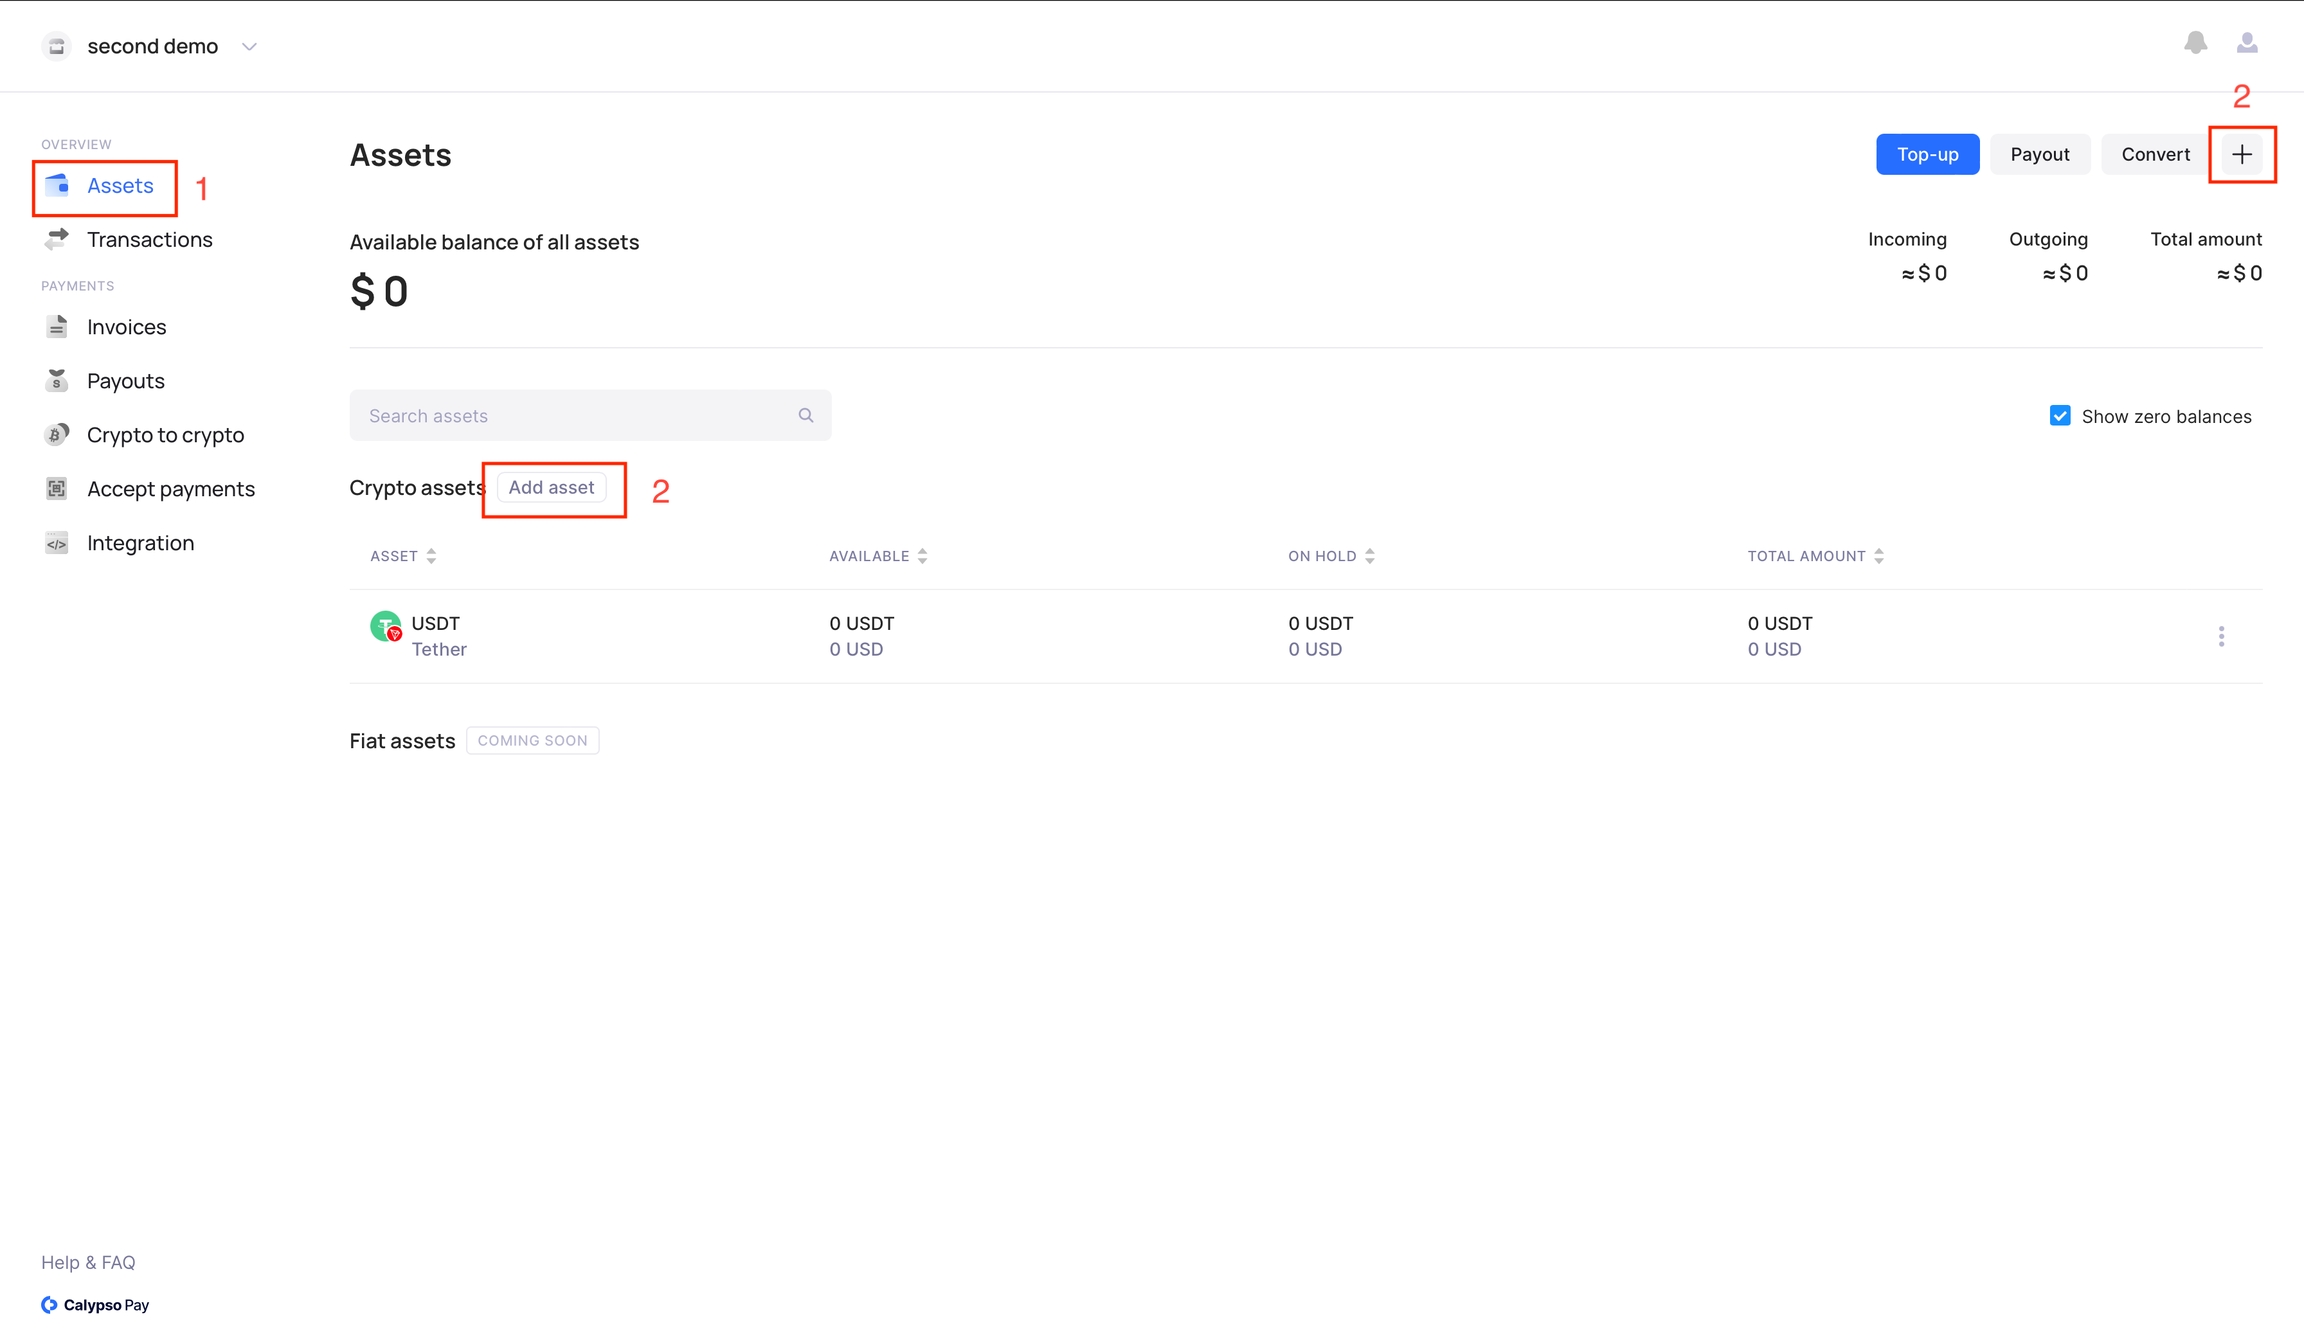Open the USDT row three-dot menu

(x=2221, y=636)
